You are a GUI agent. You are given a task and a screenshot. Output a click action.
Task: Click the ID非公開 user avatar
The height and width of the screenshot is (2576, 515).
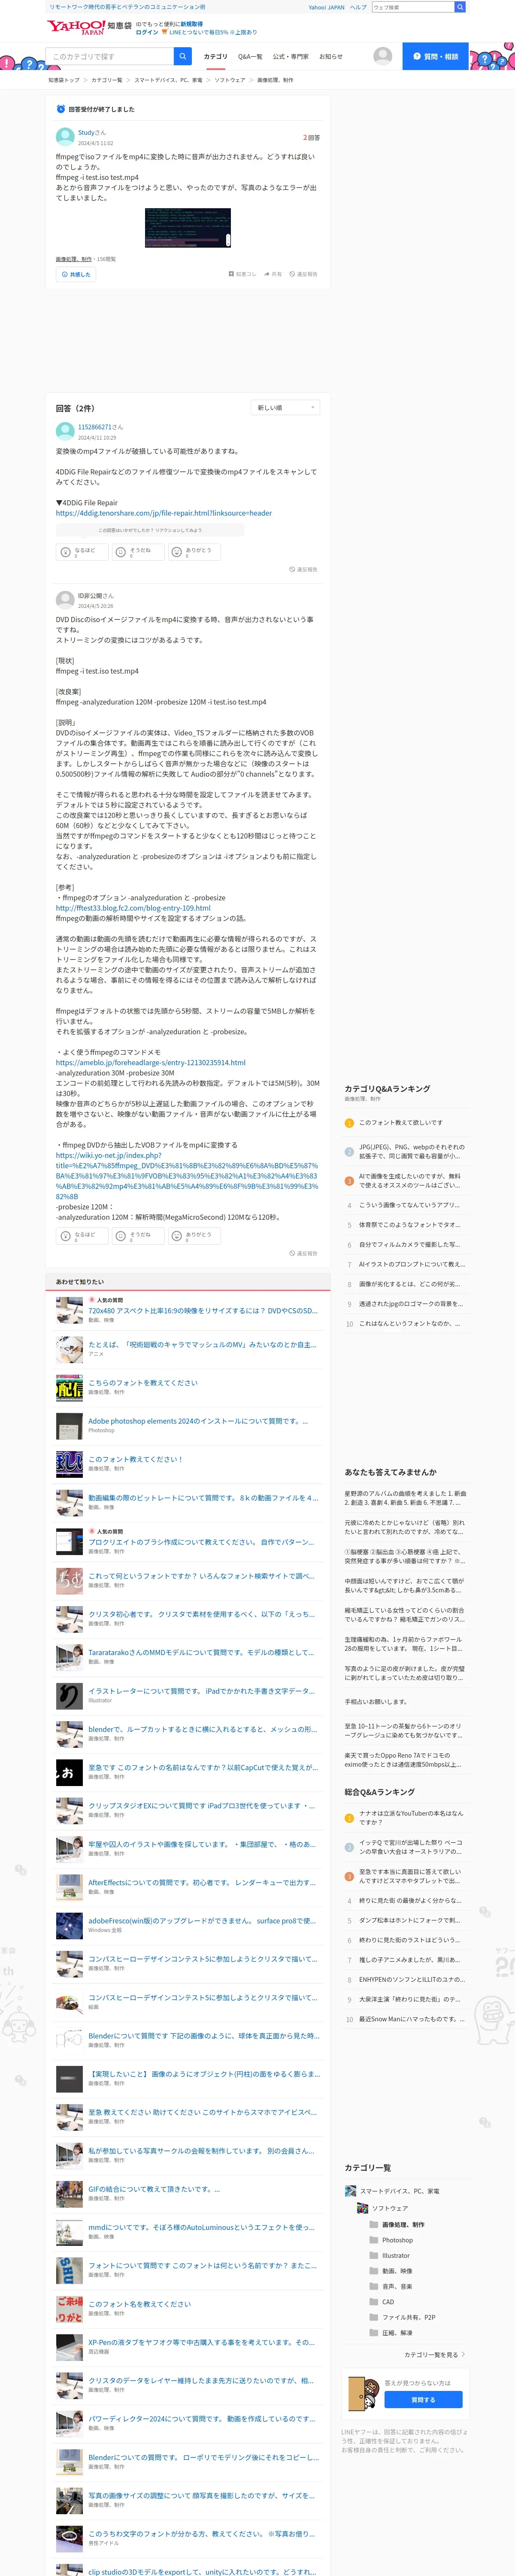65,600
